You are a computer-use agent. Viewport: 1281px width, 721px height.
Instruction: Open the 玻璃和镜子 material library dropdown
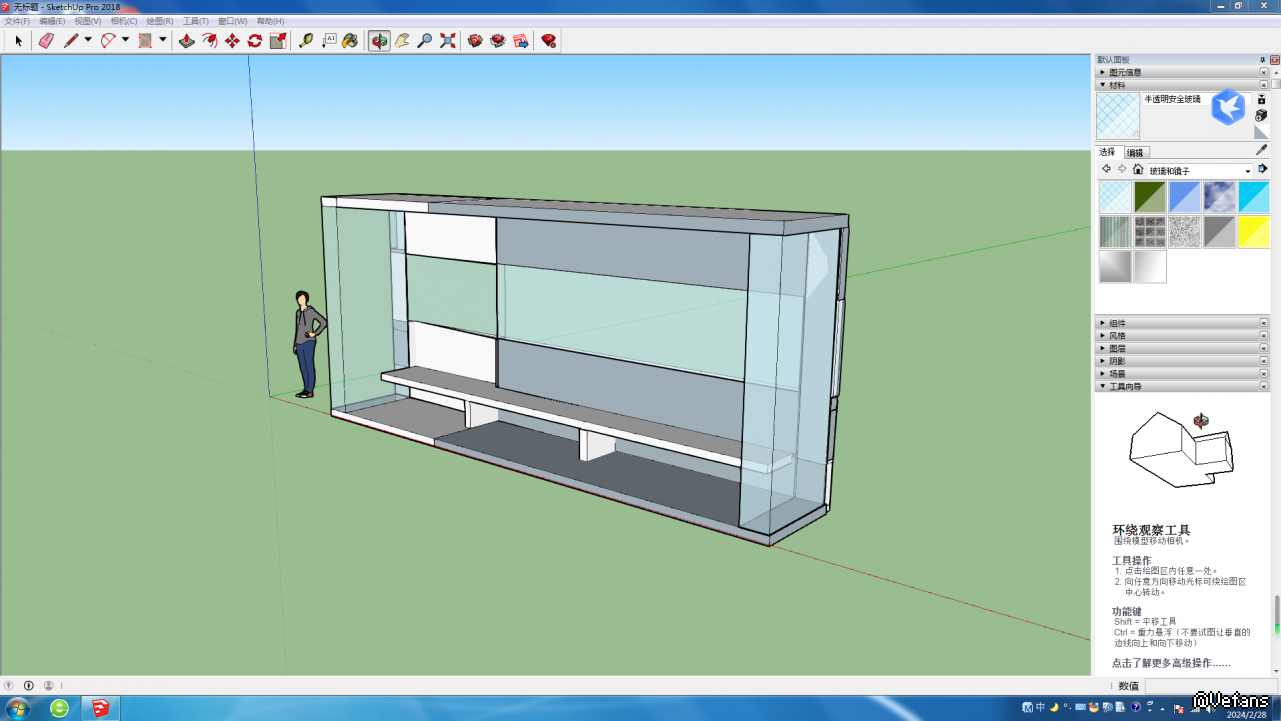pyautogui.click(x=1247, y=171)
